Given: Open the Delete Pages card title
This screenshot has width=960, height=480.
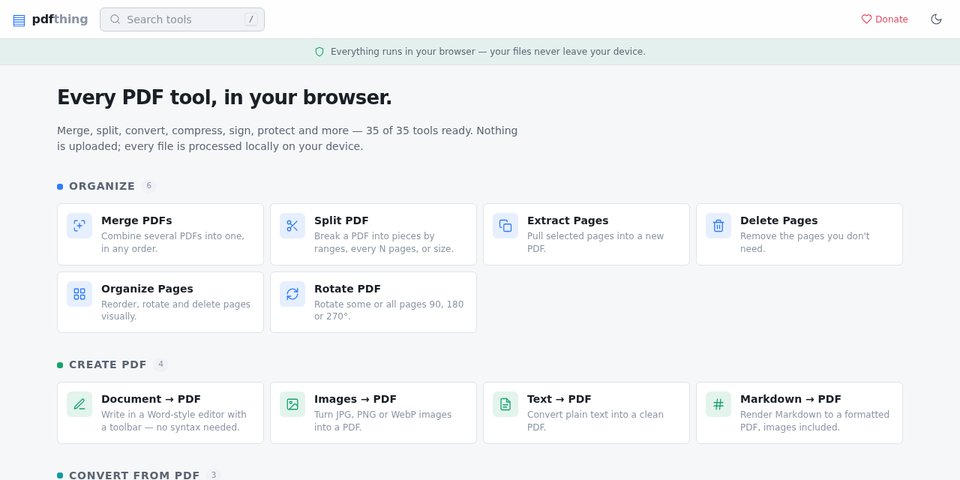Looking at the screenshot, I should point(779,220).
